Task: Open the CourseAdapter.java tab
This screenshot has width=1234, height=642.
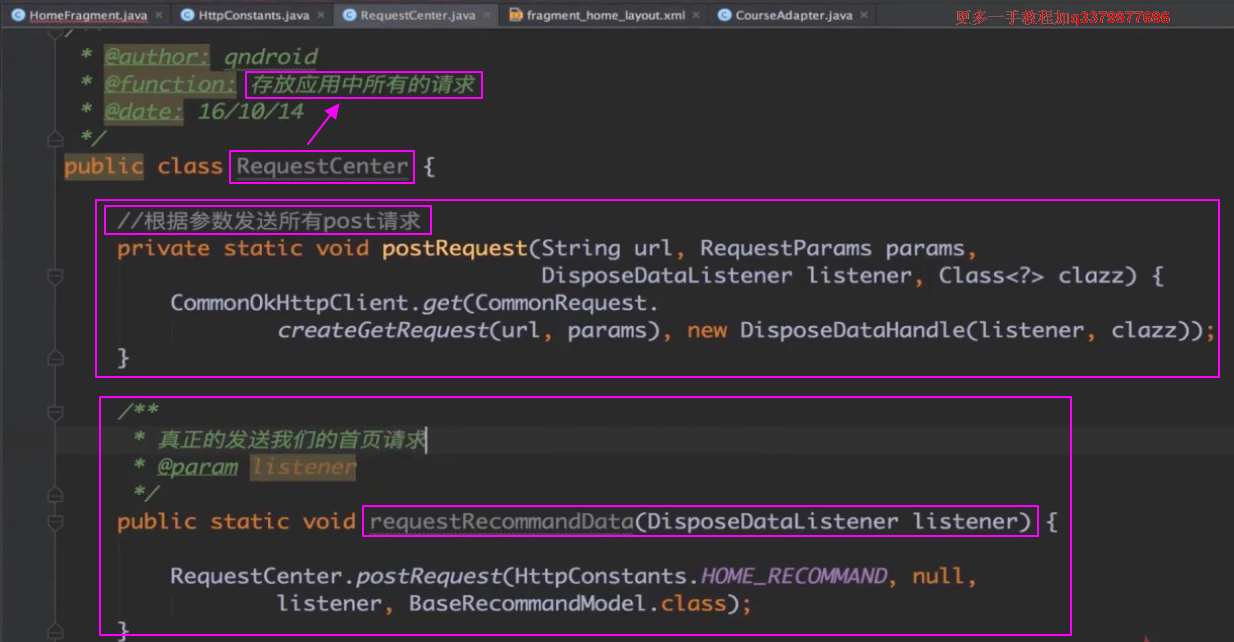Action: tap(793, 16)
